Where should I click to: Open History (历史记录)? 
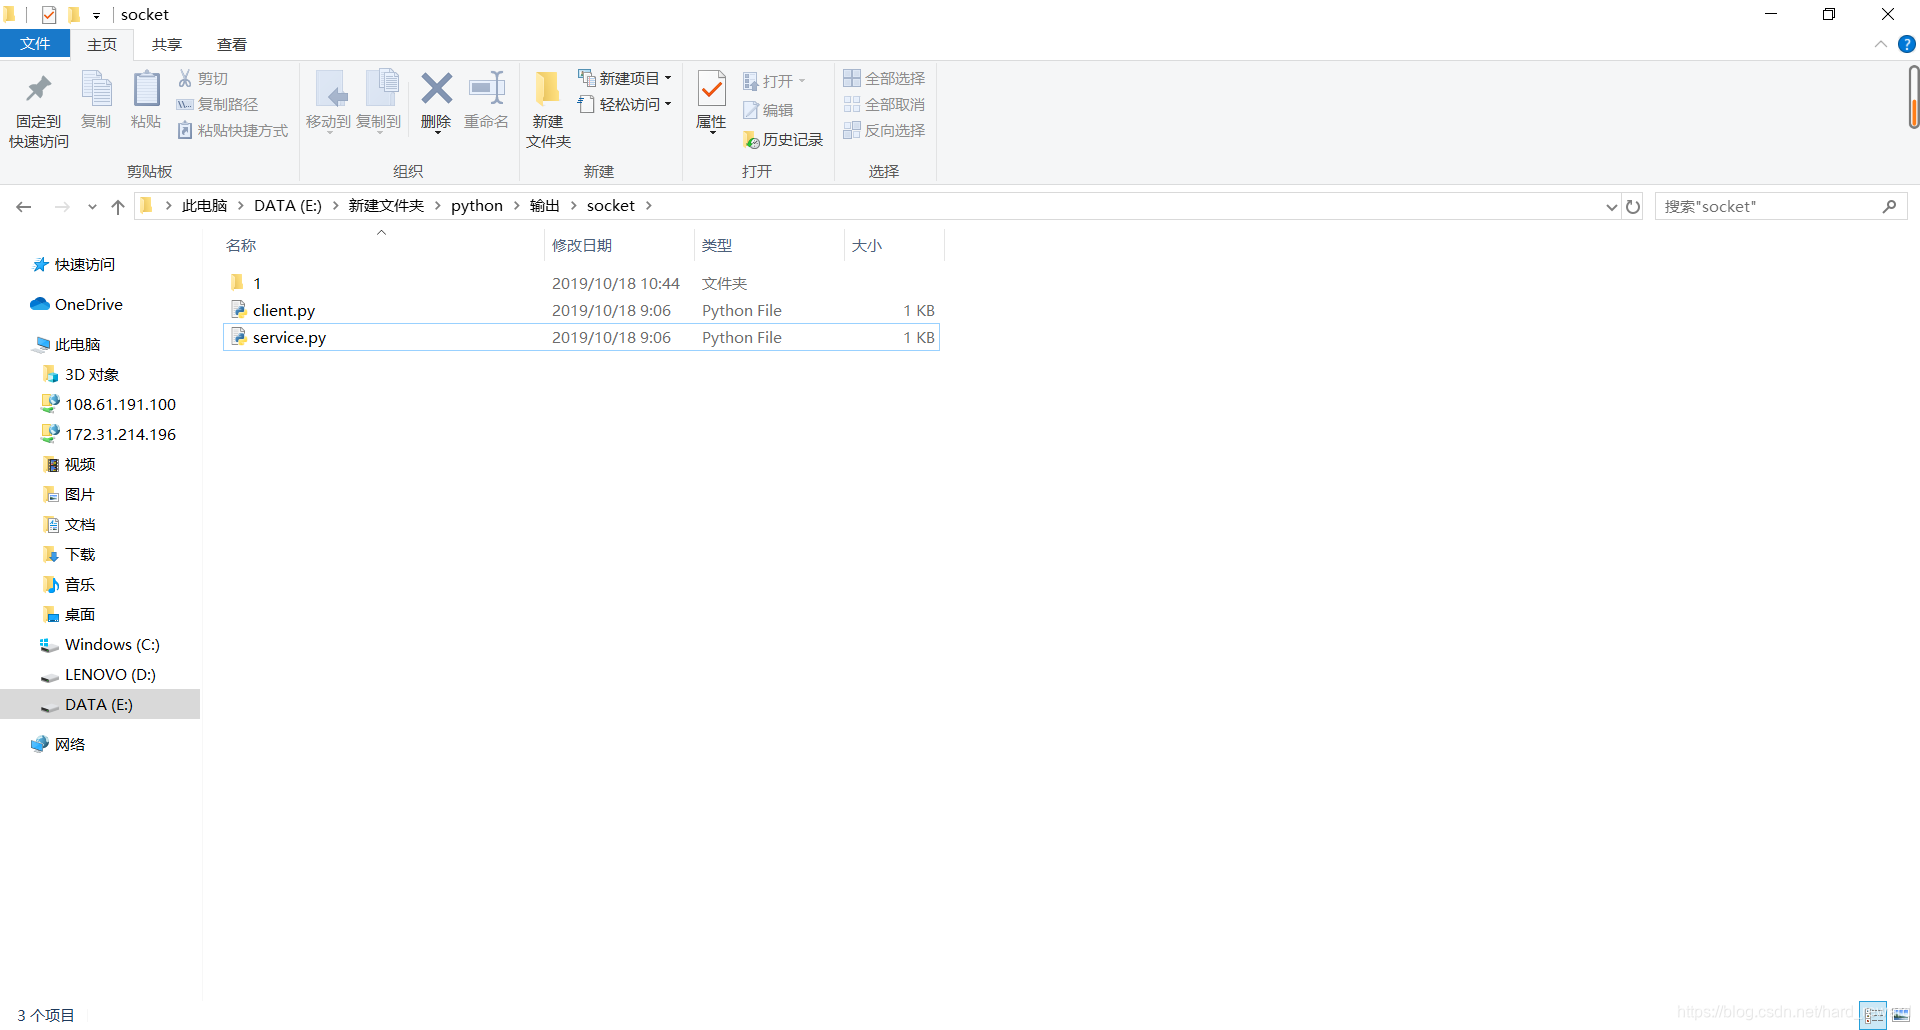784,140
